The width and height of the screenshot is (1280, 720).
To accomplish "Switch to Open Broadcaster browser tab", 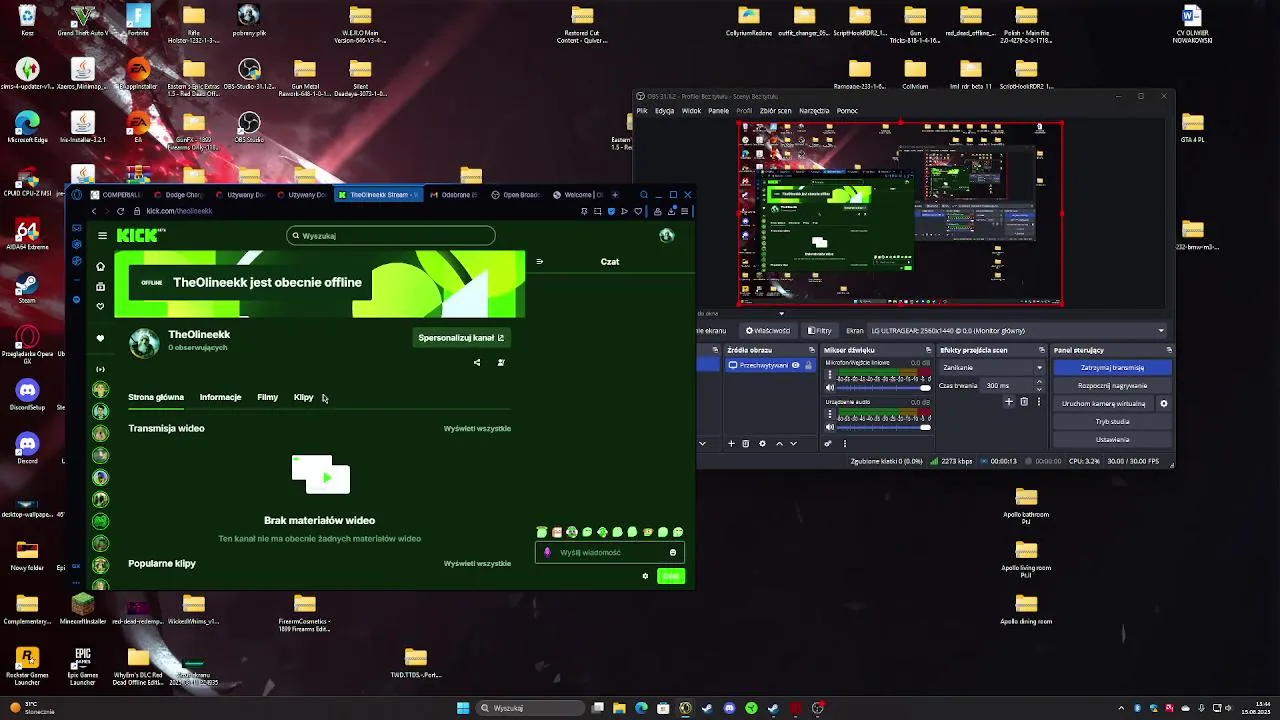I will coord(516,195).
